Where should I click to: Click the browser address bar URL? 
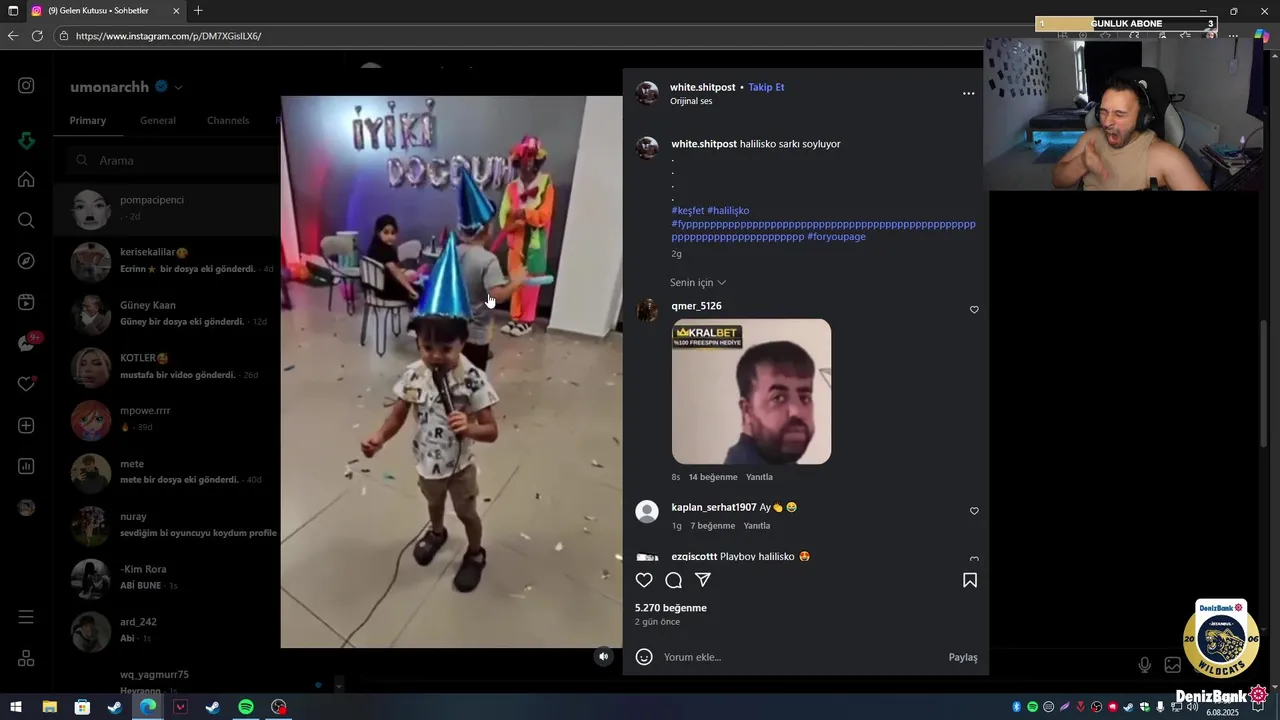click(168, 36)
